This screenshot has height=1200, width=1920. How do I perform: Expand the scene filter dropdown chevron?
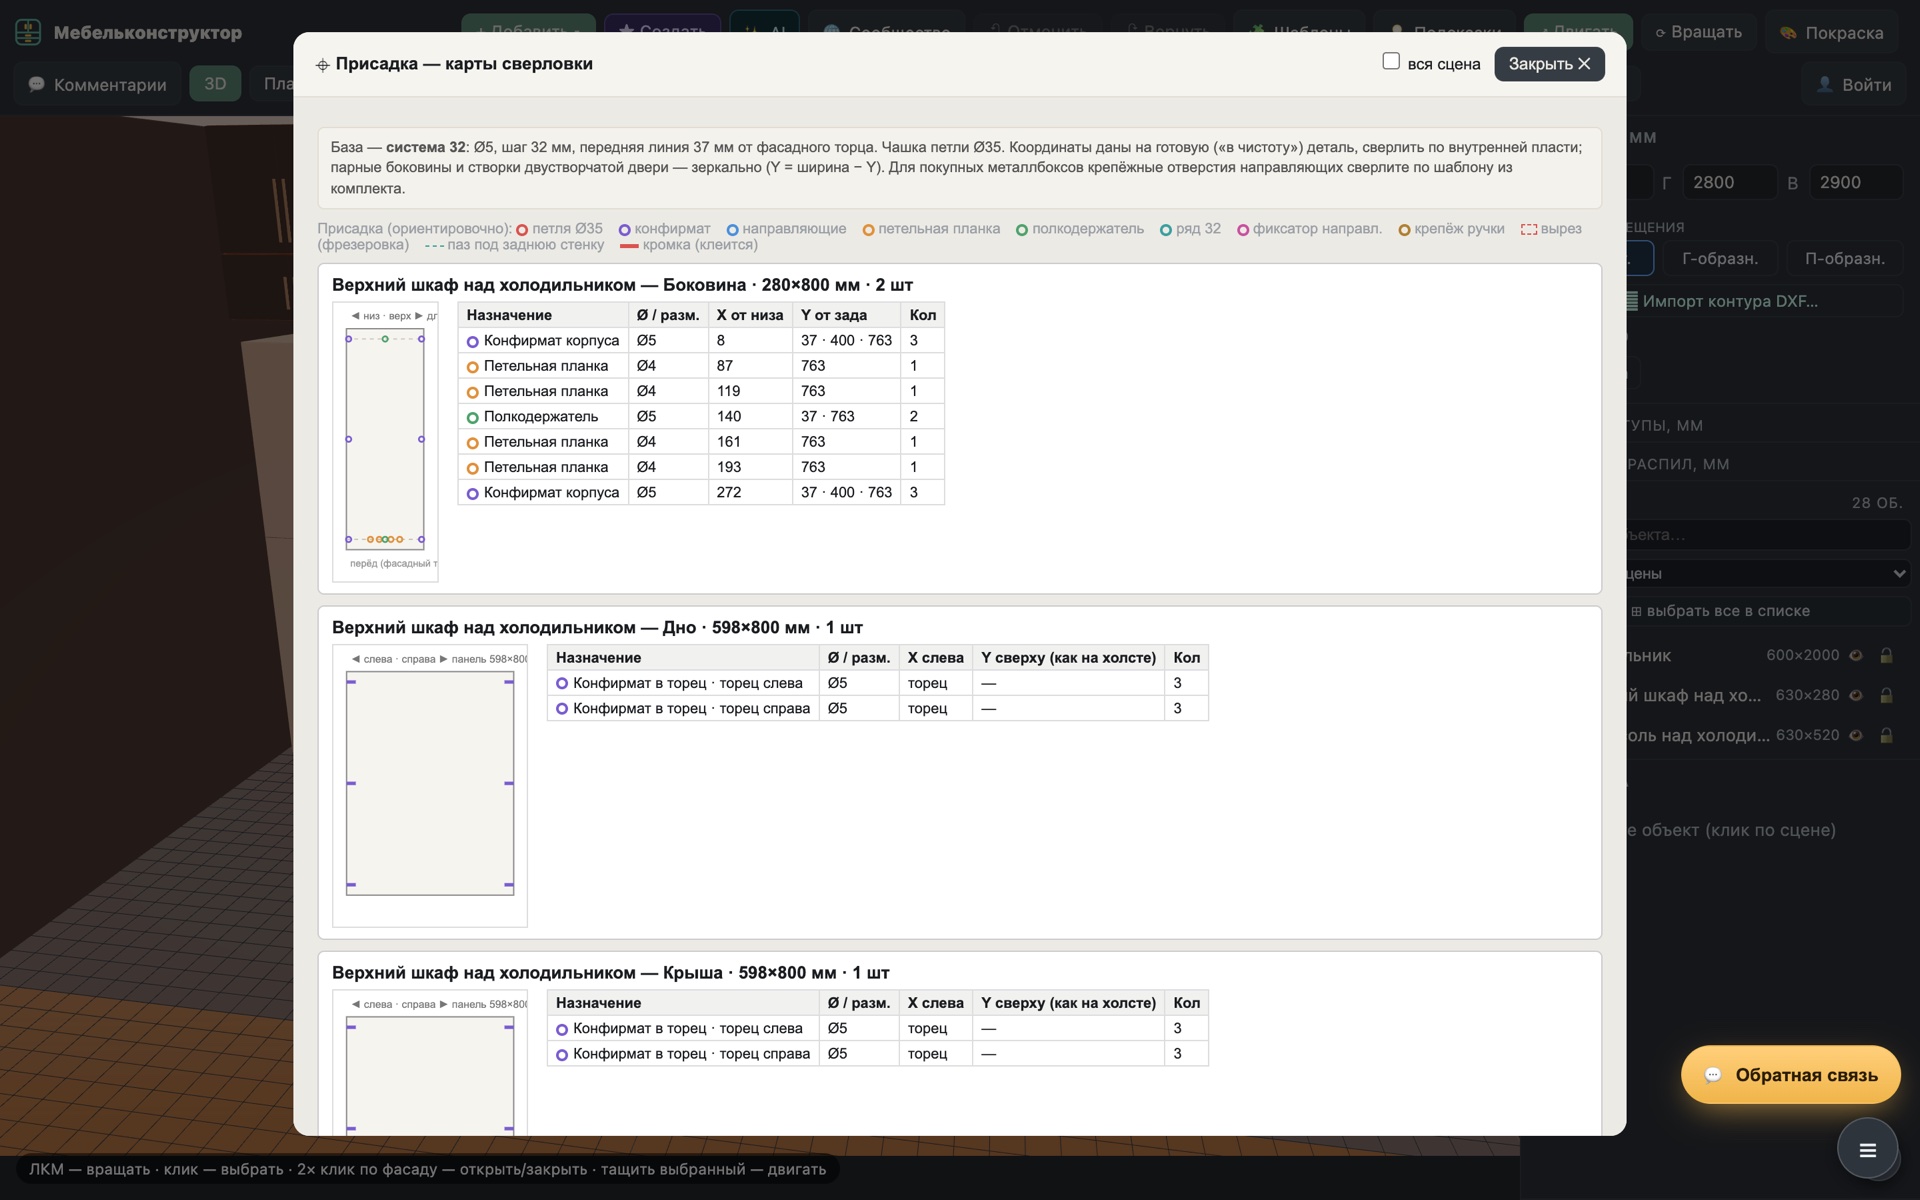click(1898, 573)
